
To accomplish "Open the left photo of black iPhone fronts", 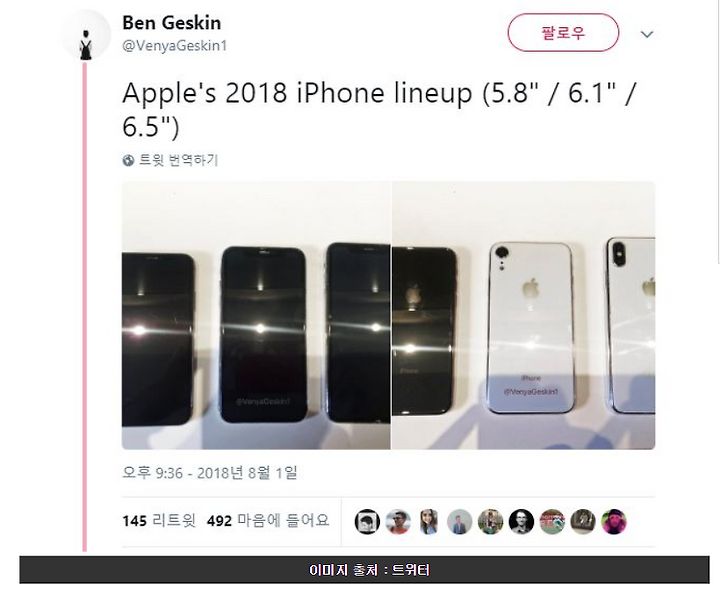I will tap(256, 315).
